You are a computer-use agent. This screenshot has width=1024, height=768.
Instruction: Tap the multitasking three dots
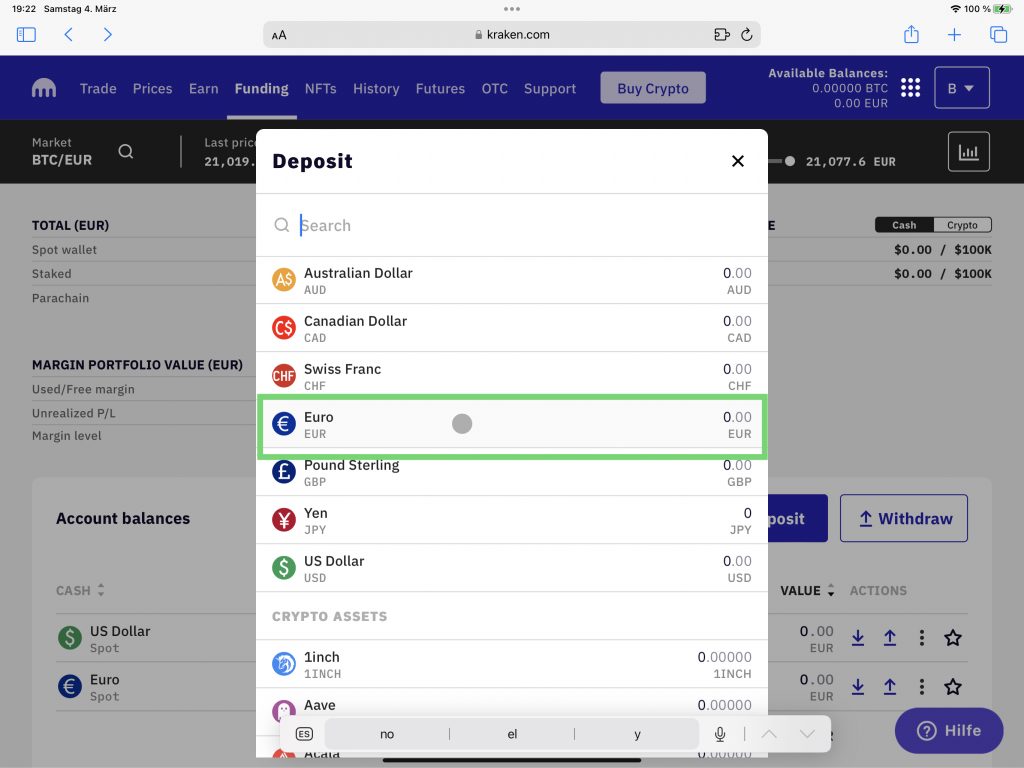click(512, 9)
